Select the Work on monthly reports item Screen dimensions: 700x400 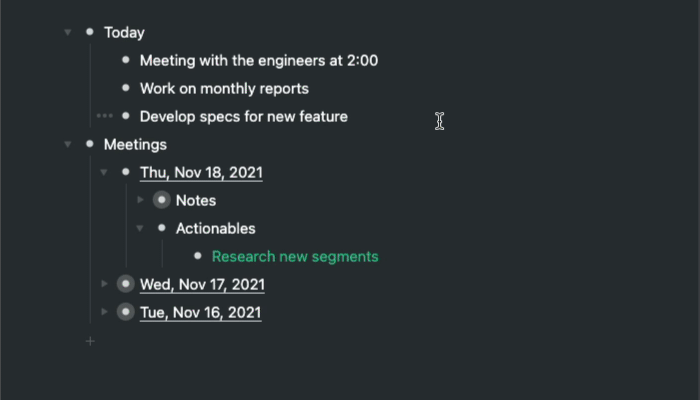click(224, 88)
